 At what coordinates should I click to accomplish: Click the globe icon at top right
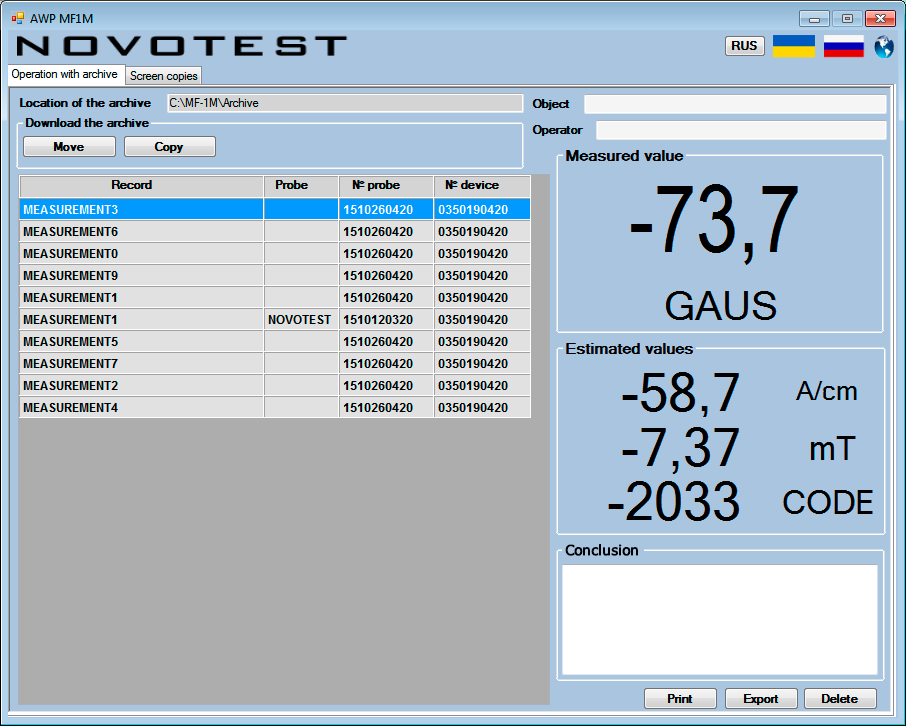pyautogui.click(x=883, y=46)
